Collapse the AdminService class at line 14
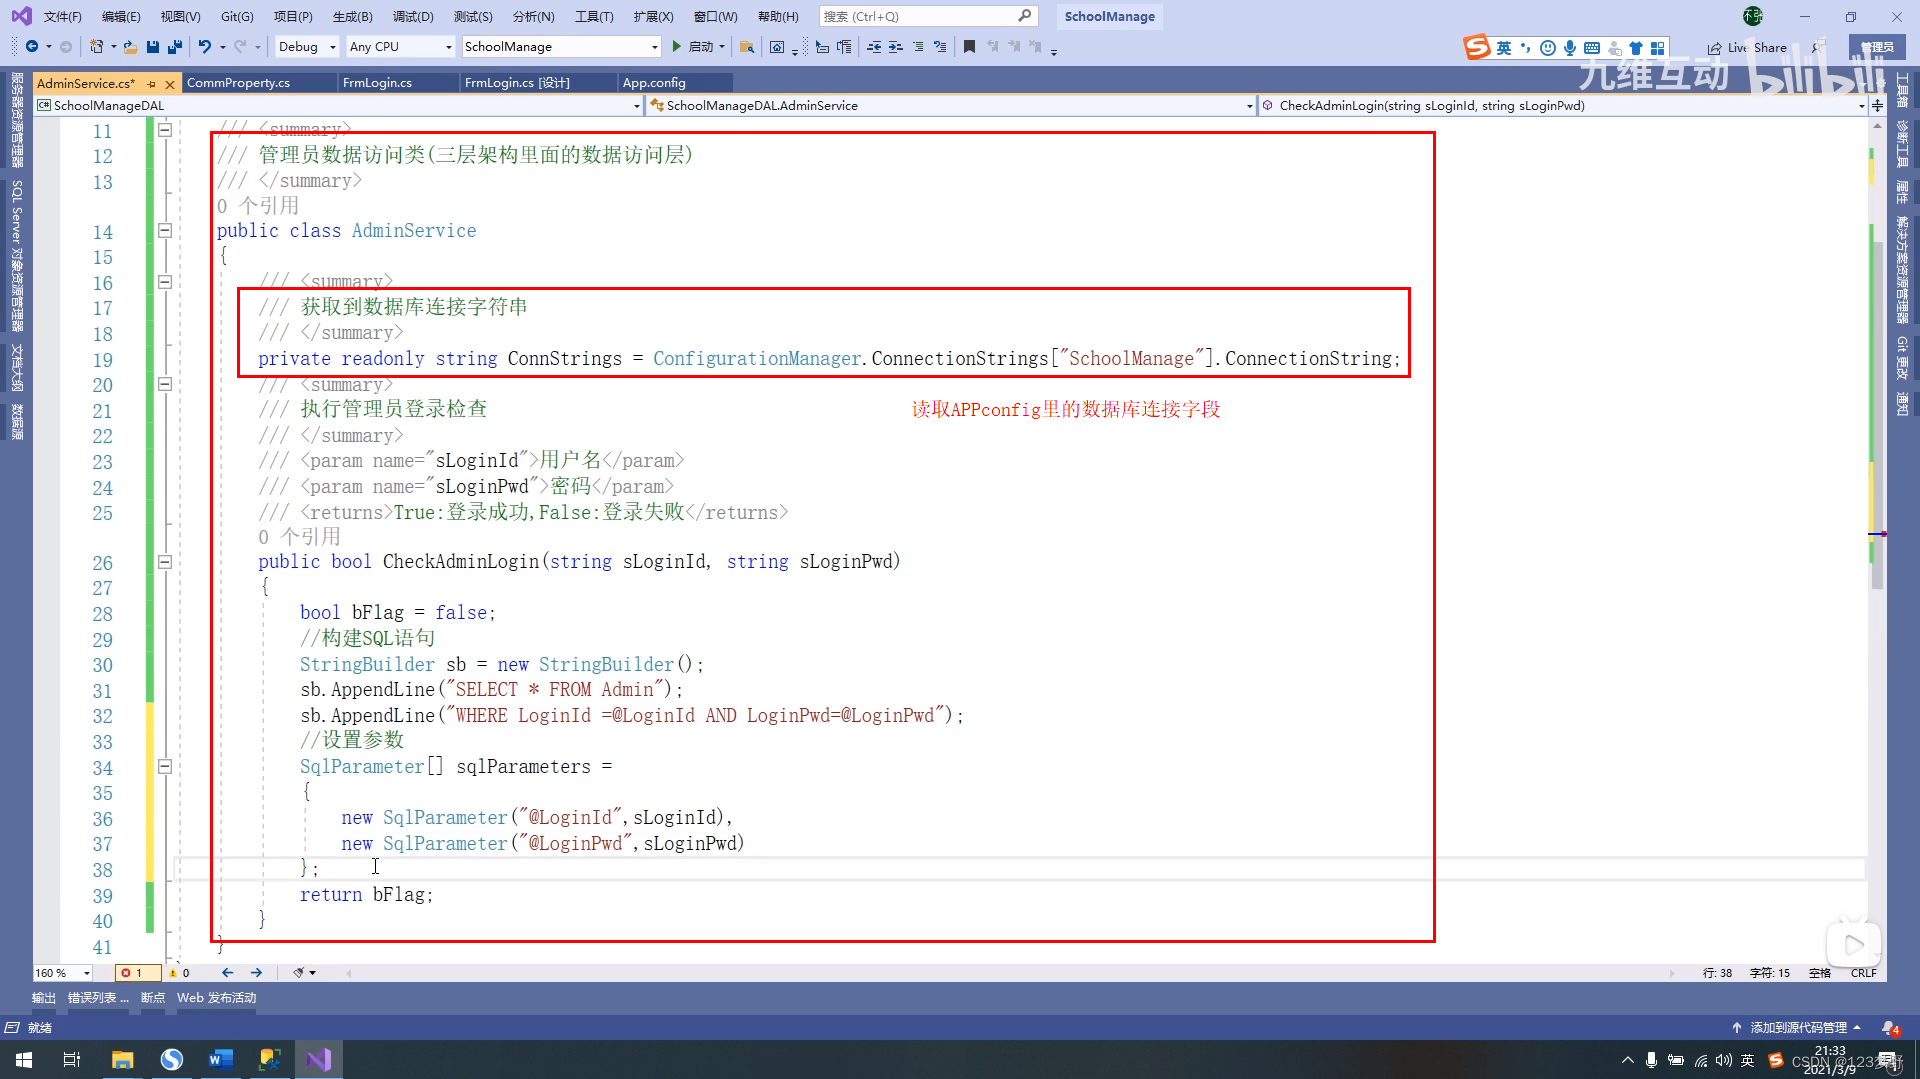The image size is (1920, 1079). click(x=165, y=230)
